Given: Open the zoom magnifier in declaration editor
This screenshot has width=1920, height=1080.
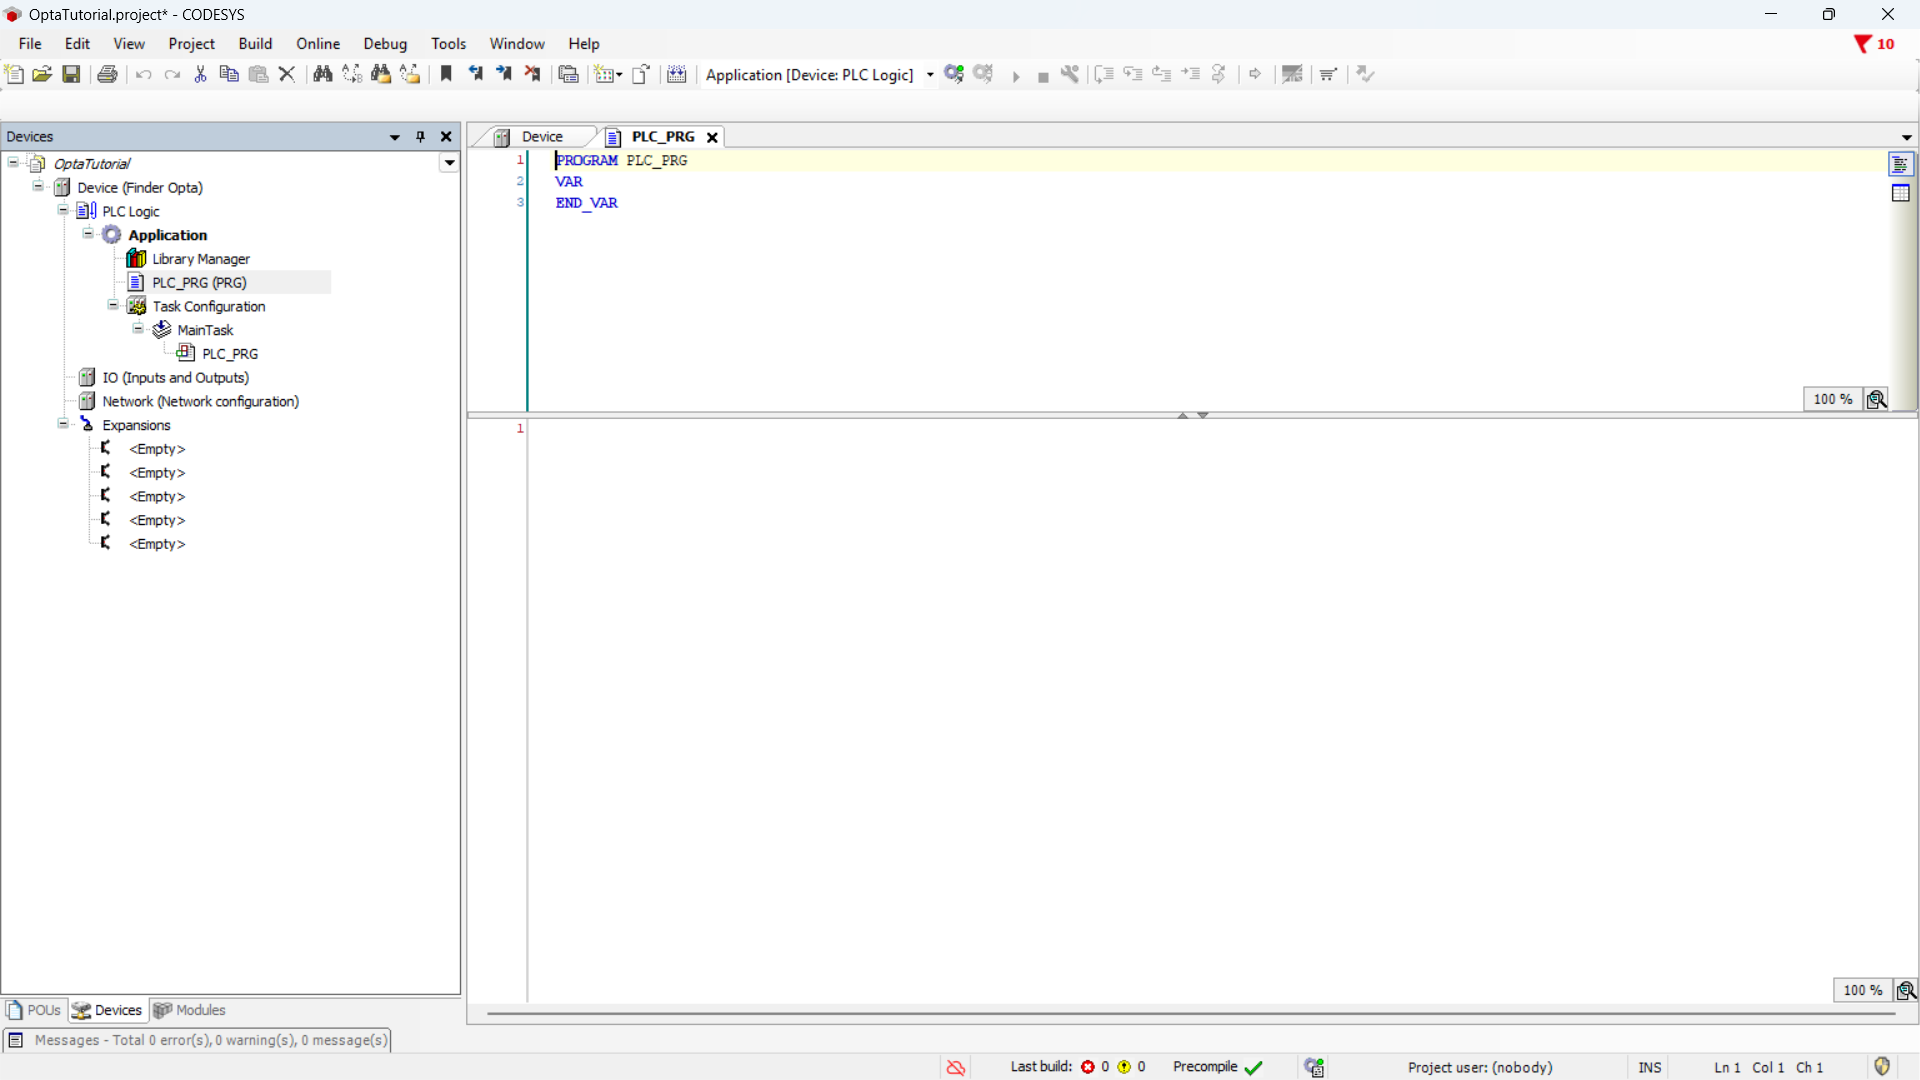Looking at the screenshot, I should coord(1877,399).
